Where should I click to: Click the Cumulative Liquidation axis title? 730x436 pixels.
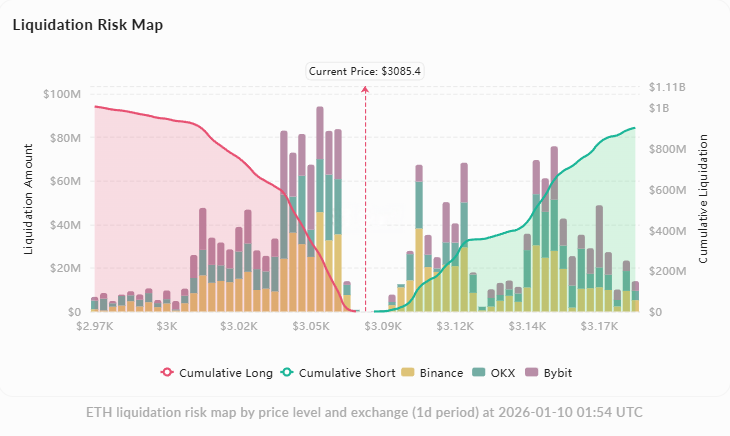point(703,199)
